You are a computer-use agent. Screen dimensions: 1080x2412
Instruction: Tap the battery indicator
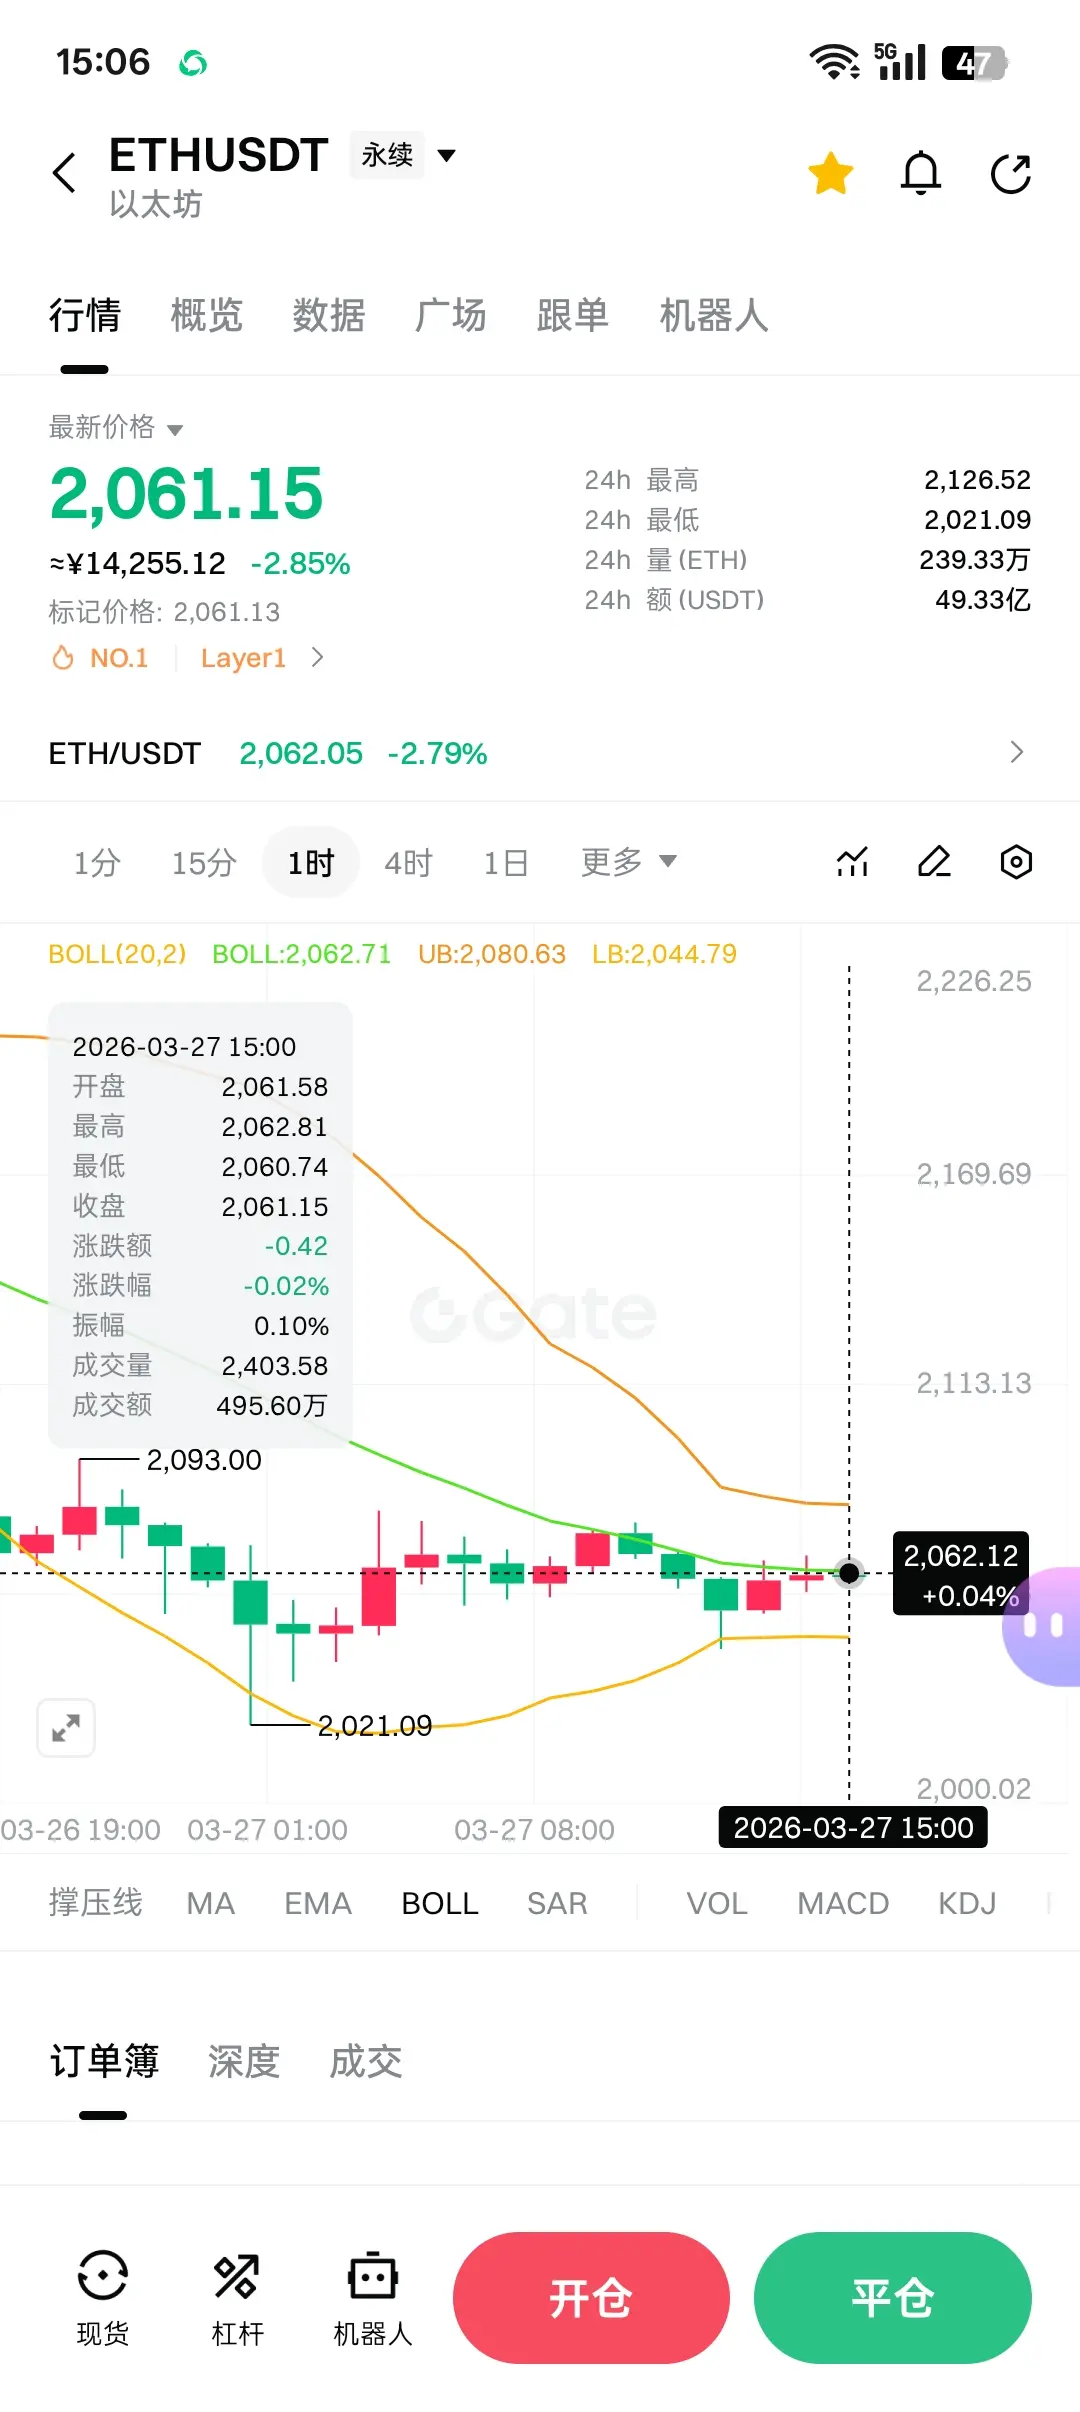tap(975, 63)
